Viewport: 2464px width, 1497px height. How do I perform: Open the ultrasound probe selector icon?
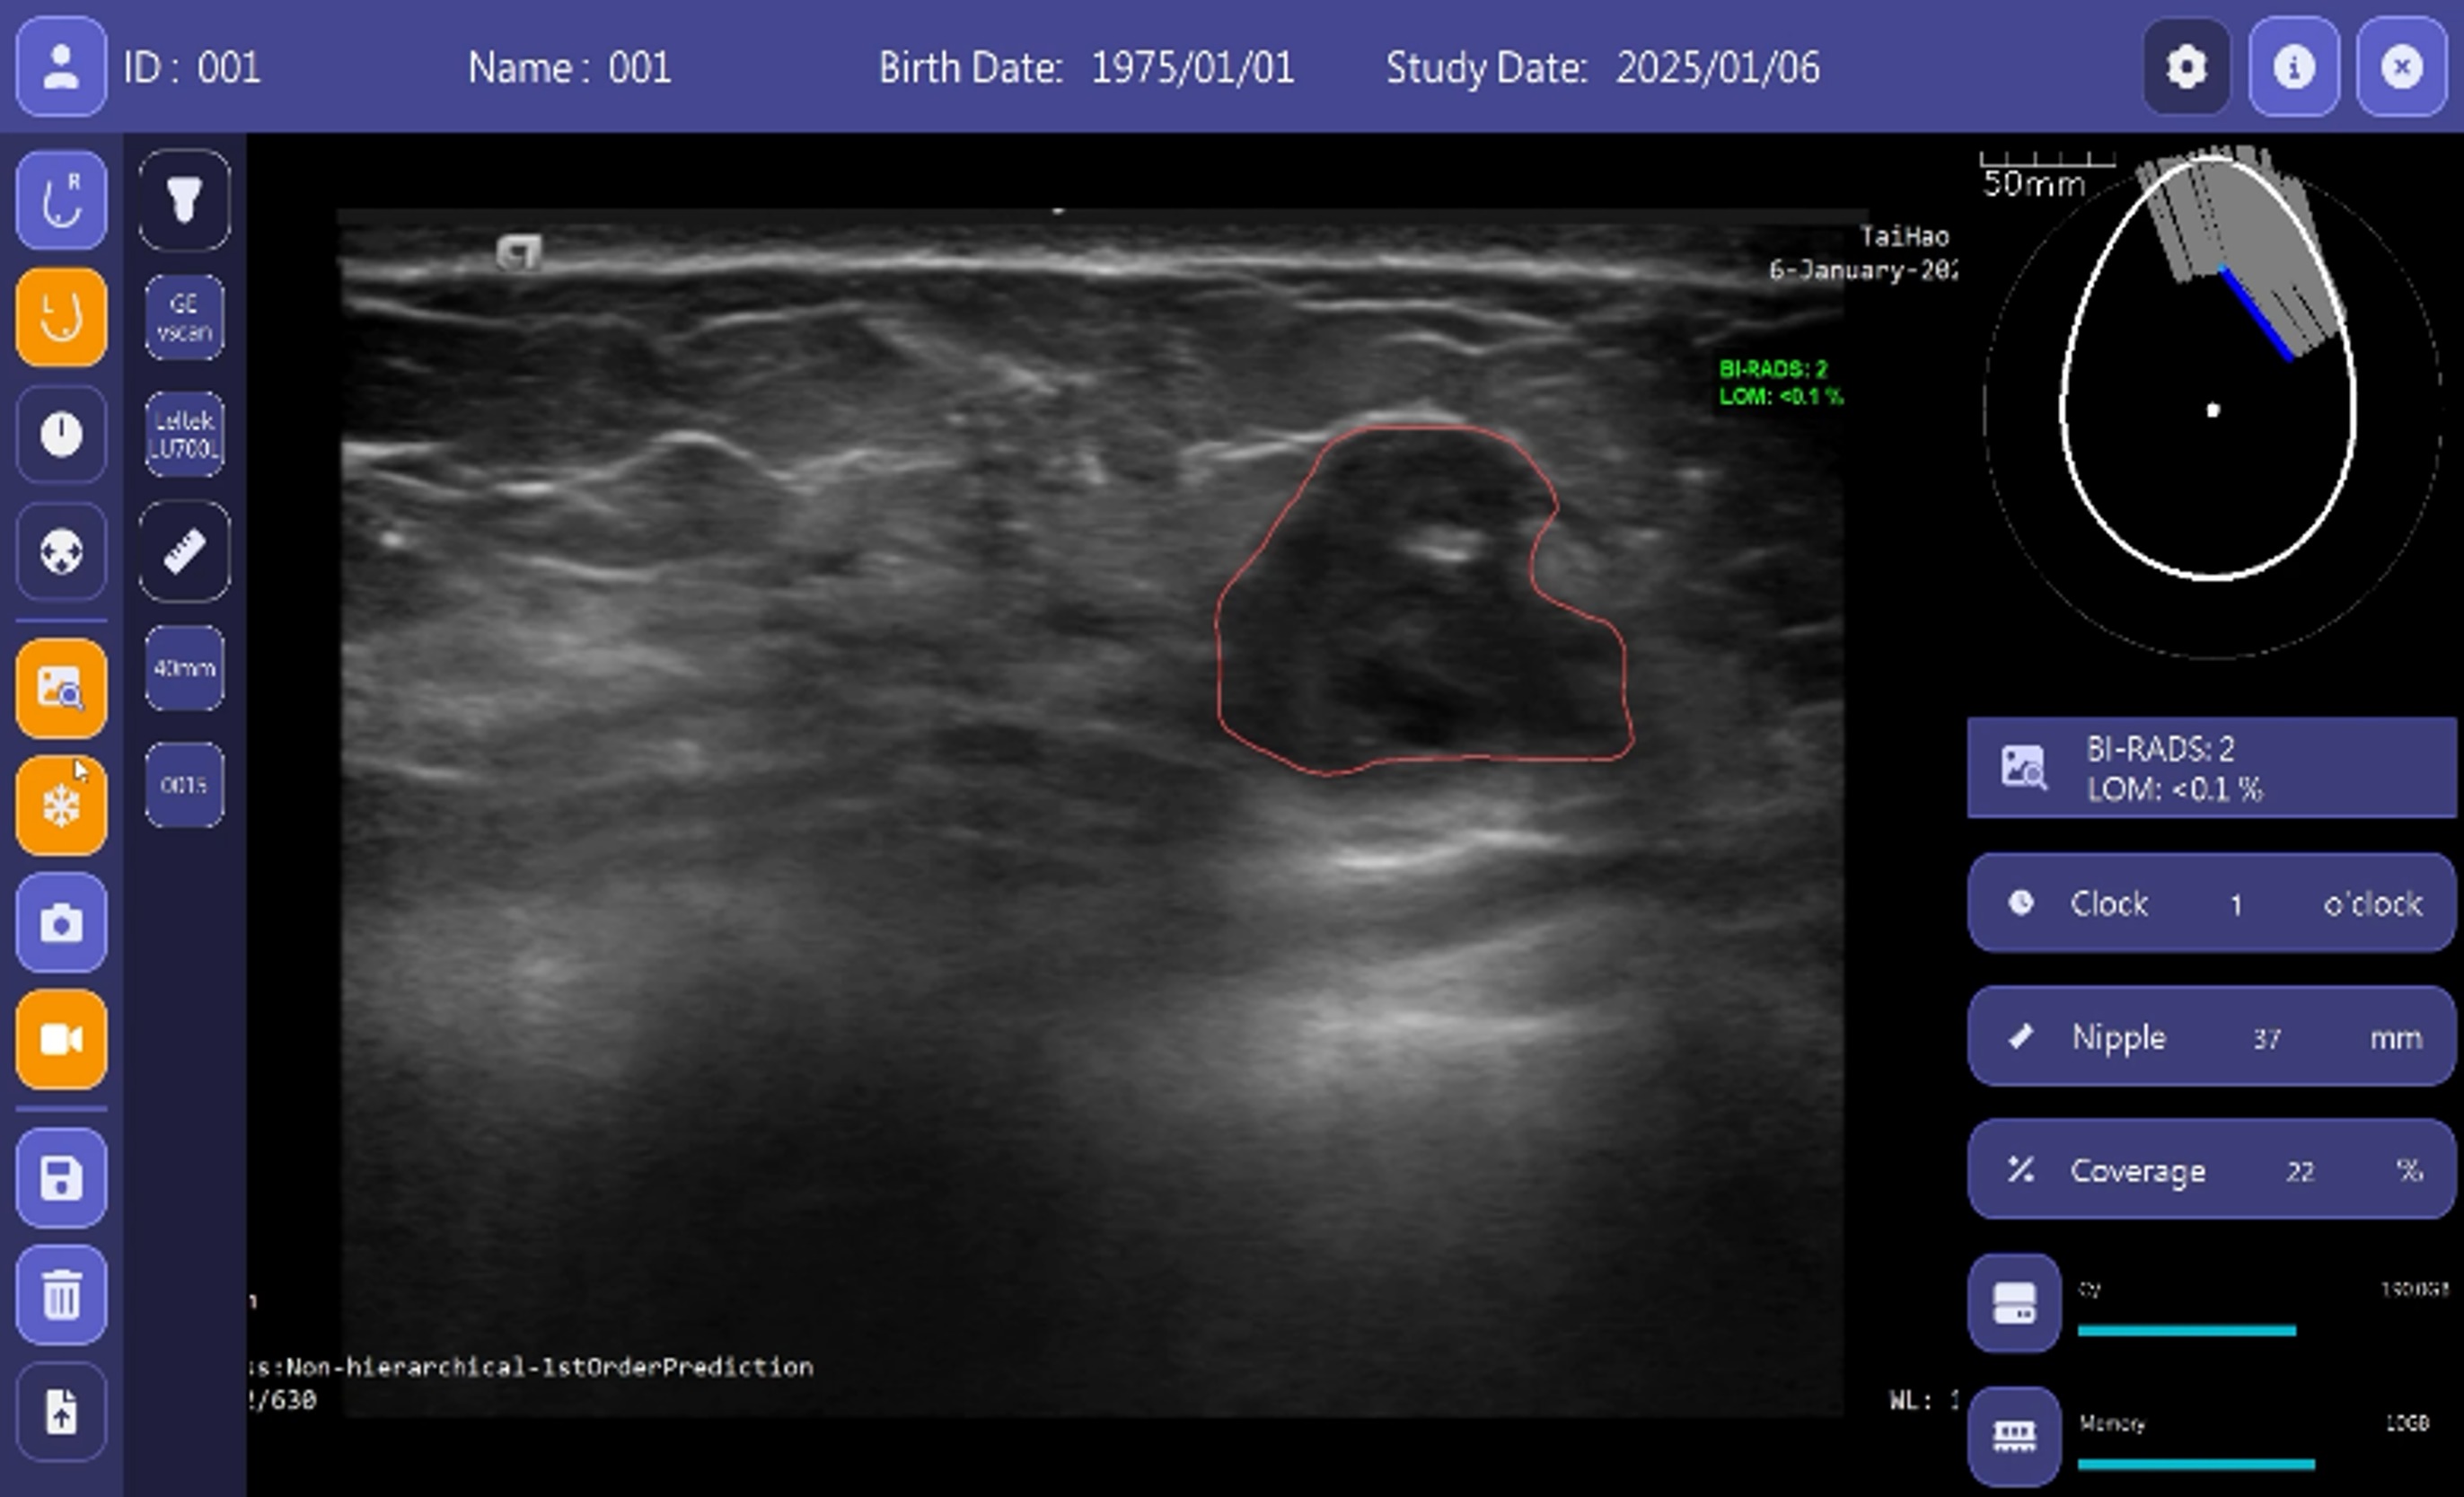pyautogui.click(x=184, y=200)
